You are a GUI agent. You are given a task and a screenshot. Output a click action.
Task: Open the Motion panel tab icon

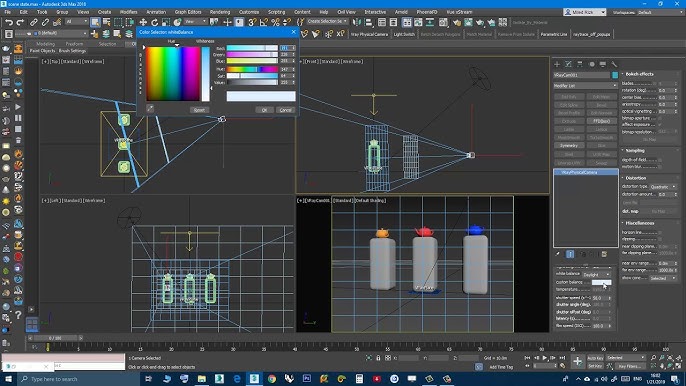tap(592, 64)
